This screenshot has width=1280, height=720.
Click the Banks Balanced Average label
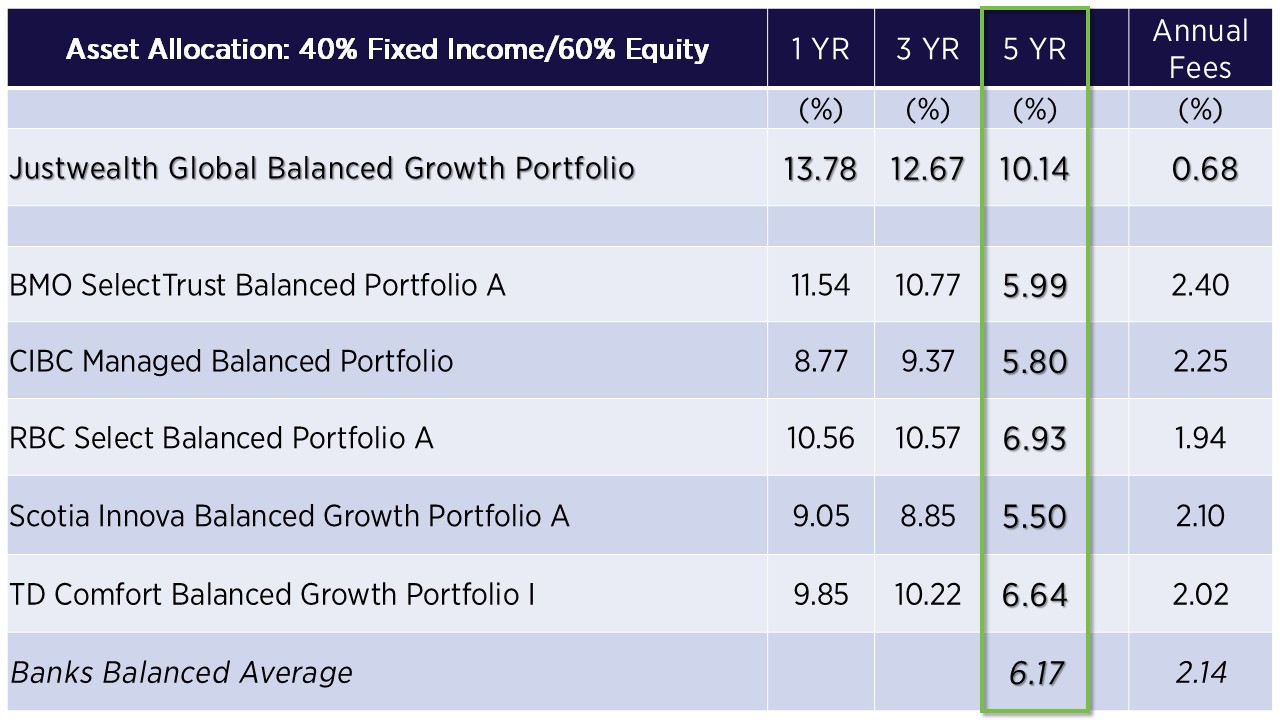pos(181,672)
